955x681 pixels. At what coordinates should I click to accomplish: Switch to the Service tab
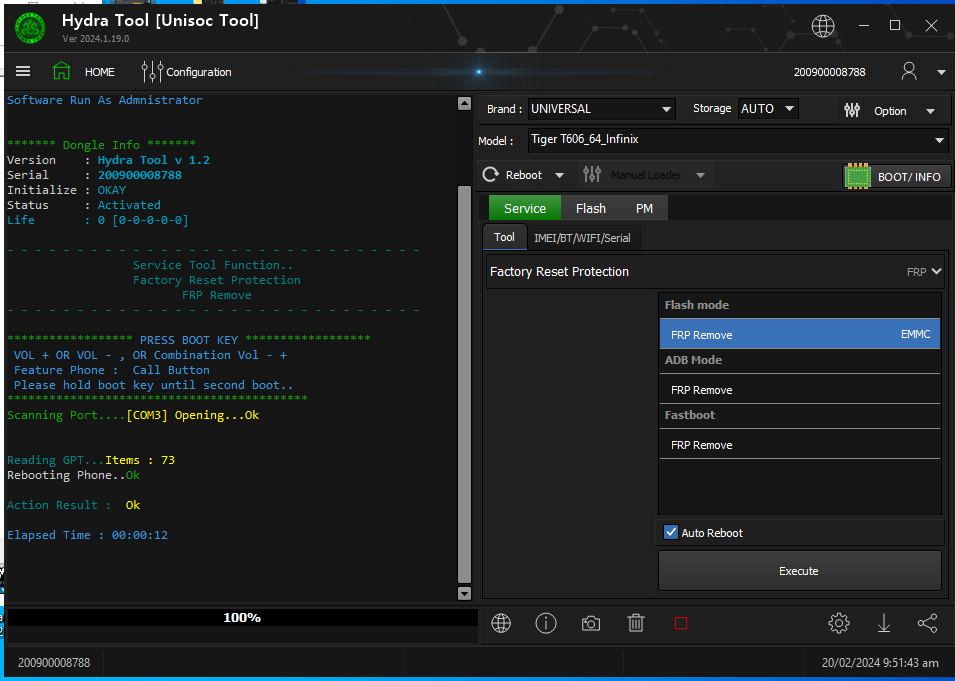524,208
